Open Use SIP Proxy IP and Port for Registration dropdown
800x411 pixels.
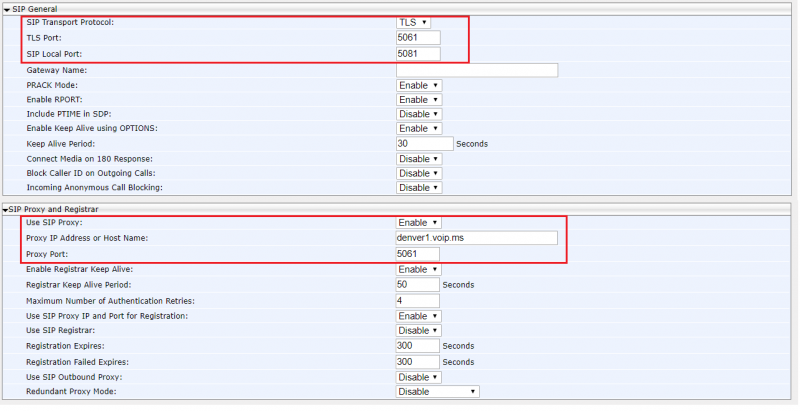coord(418,316)
